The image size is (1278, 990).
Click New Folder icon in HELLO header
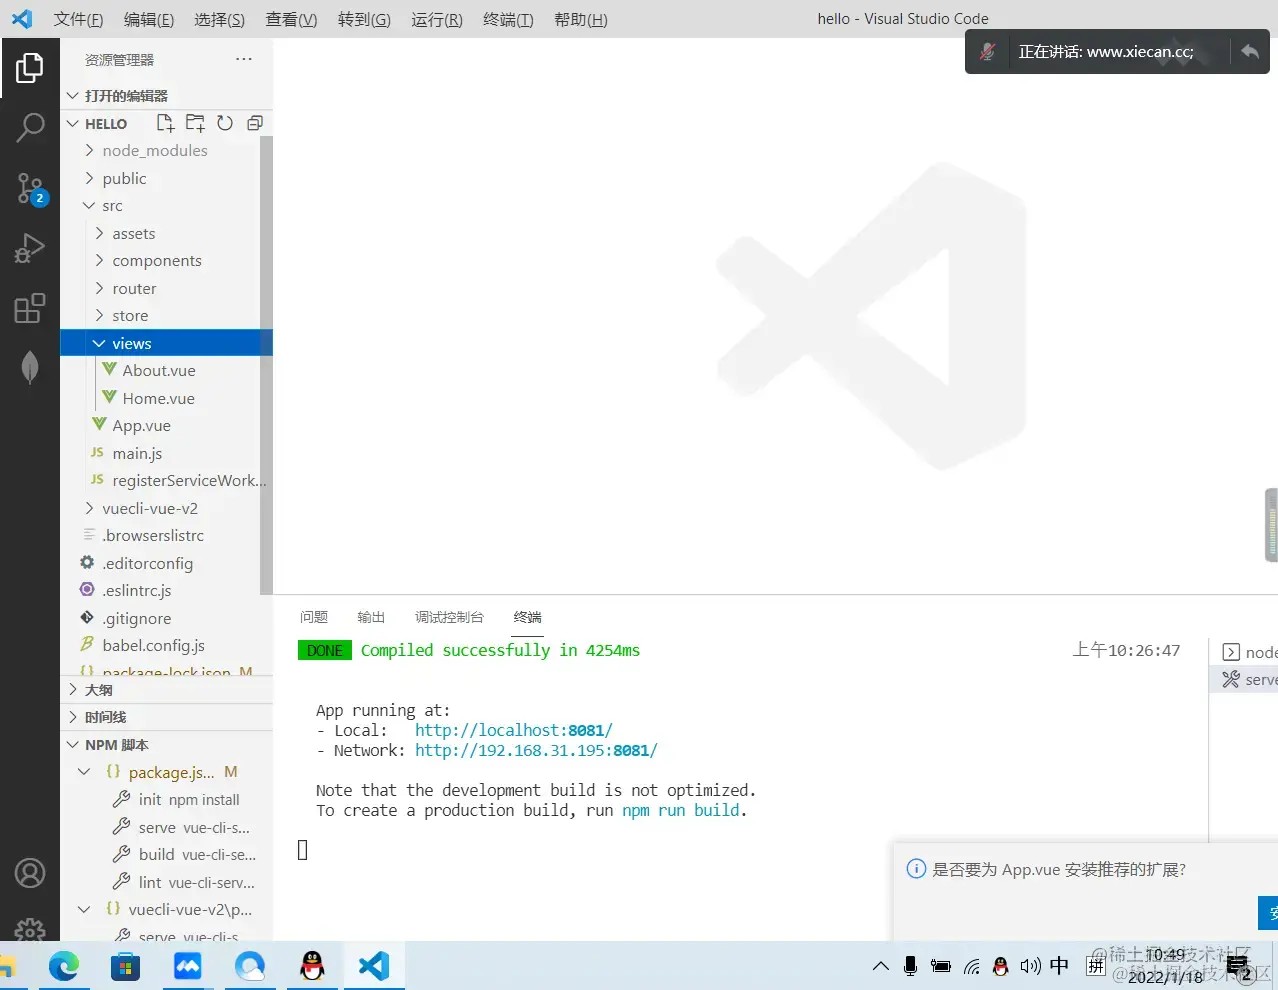coord(196,123)
